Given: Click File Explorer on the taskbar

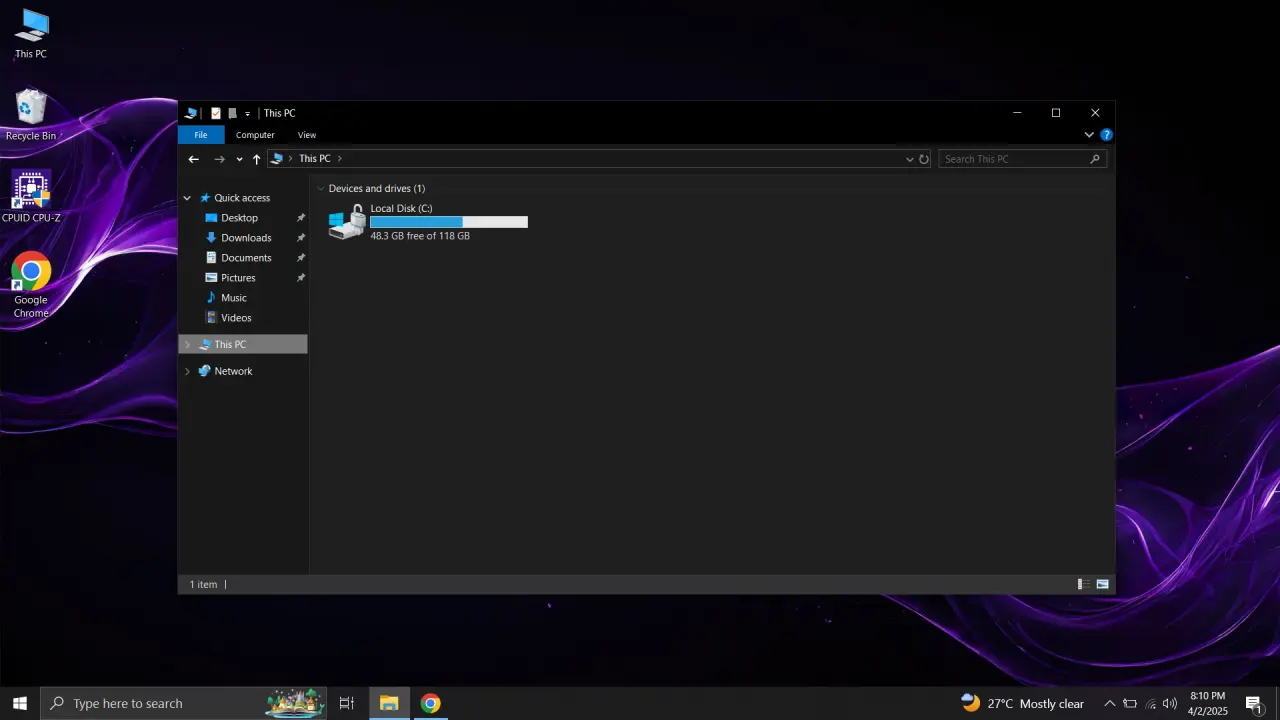Looking at the screenshot, I should pos(389,703).
